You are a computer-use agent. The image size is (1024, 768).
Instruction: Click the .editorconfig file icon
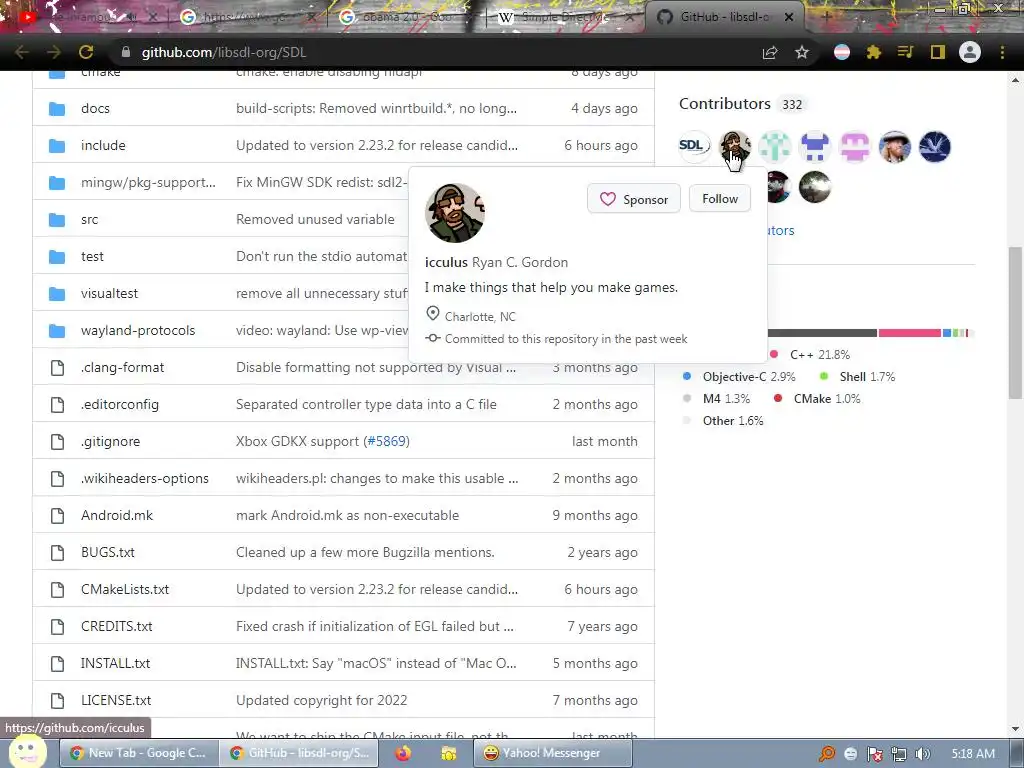(x=57, y=405)
